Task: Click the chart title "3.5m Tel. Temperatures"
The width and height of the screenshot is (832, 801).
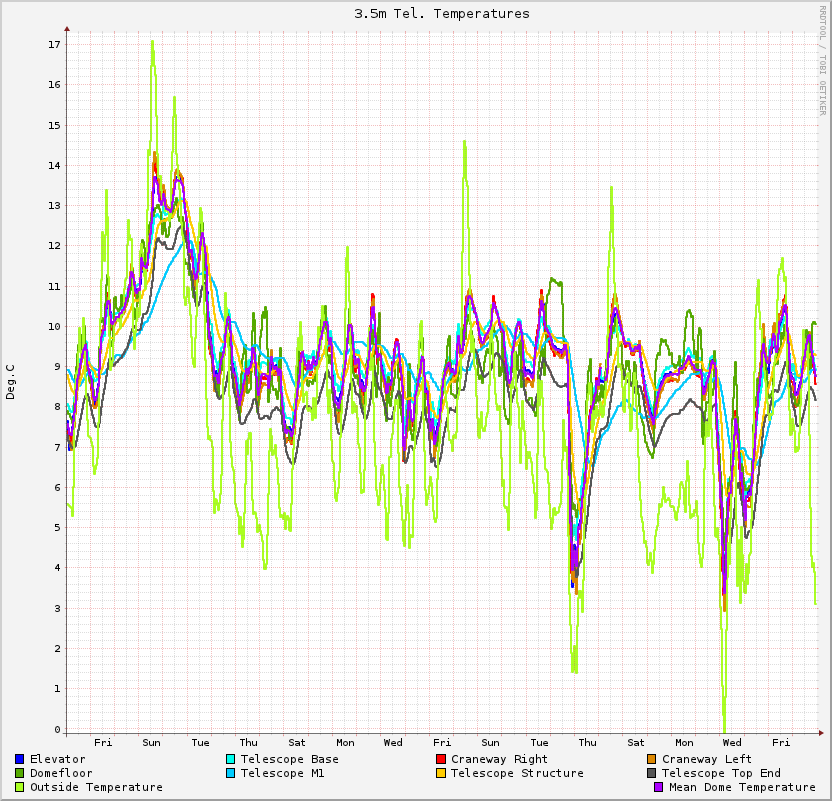Action: (442, 14)
